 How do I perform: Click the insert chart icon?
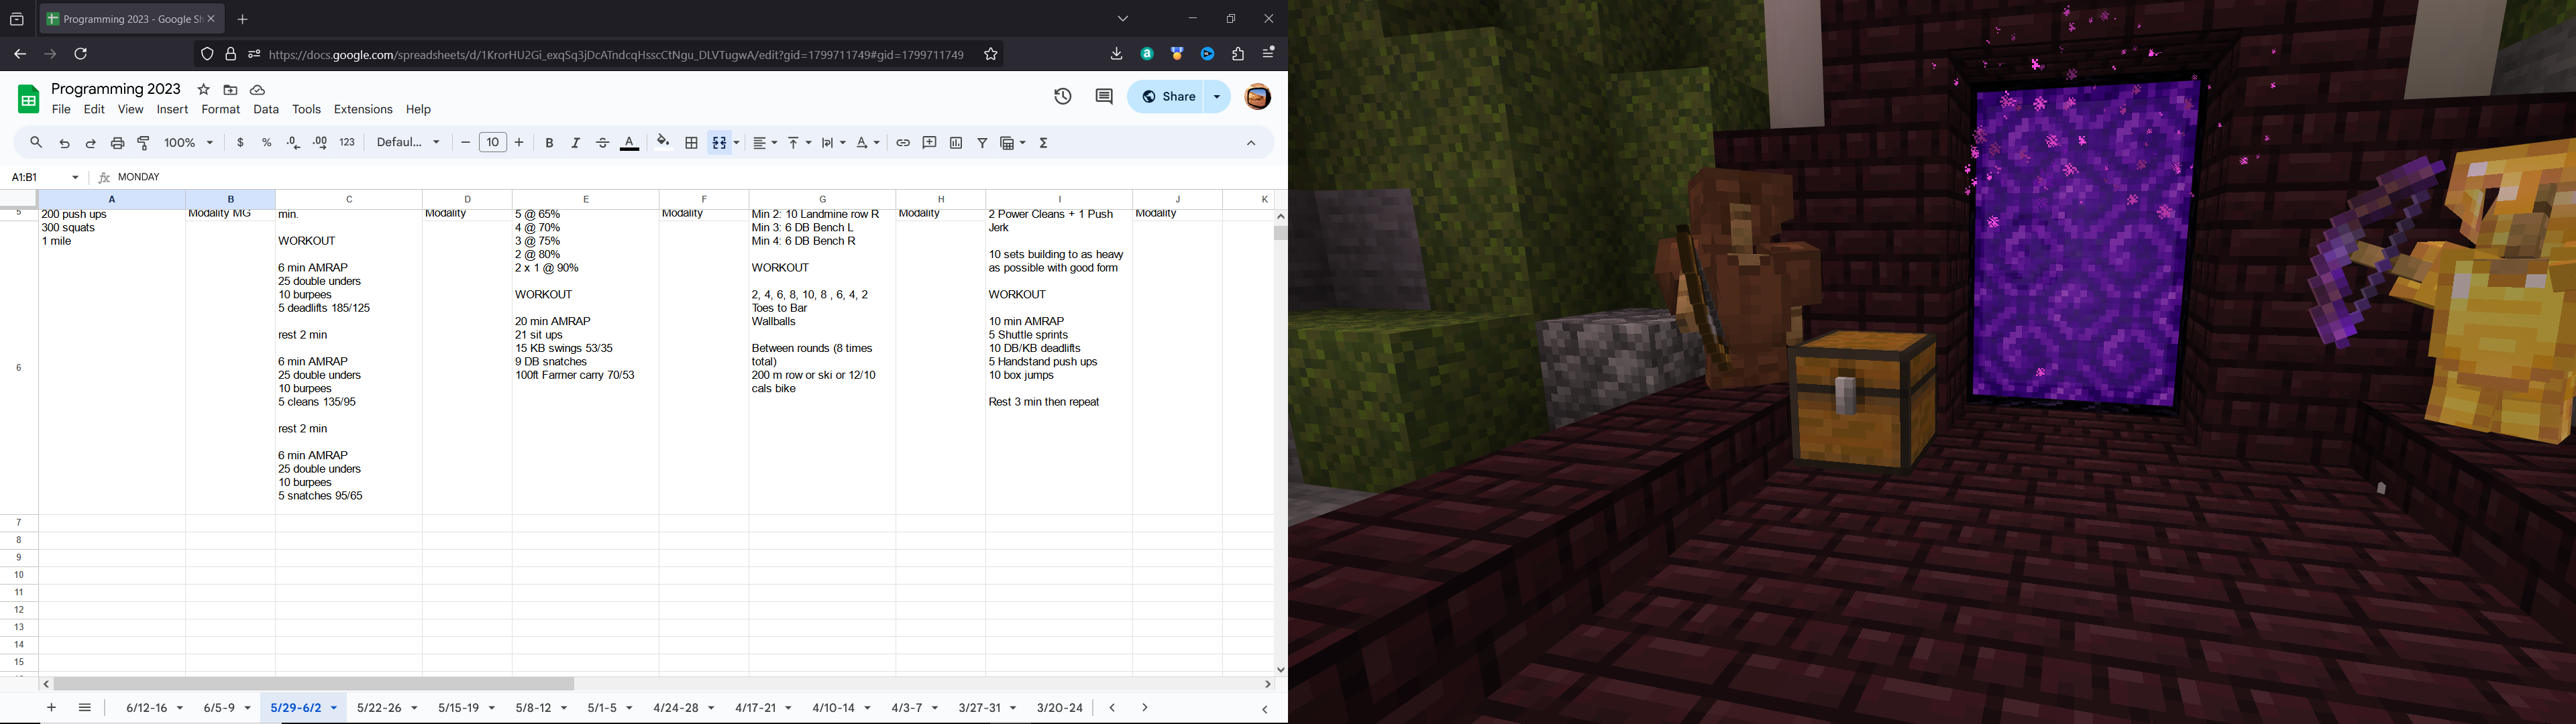(x=956, y=143)
